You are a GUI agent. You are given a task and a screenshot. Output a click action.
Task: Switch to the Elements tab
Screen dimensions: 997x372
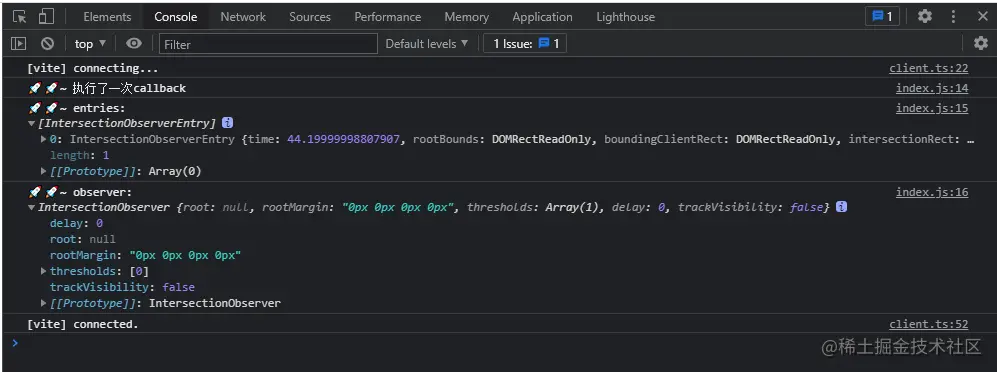pos(107,17)
